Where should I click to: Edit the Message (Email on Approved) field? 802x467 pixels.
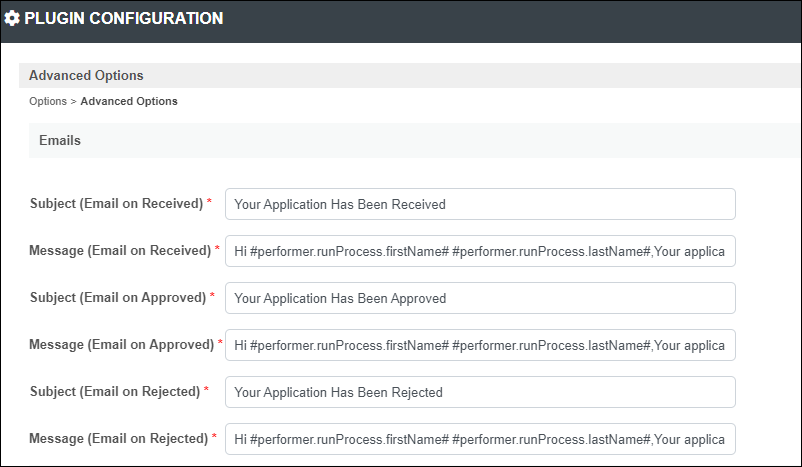(x=480, y=345)
